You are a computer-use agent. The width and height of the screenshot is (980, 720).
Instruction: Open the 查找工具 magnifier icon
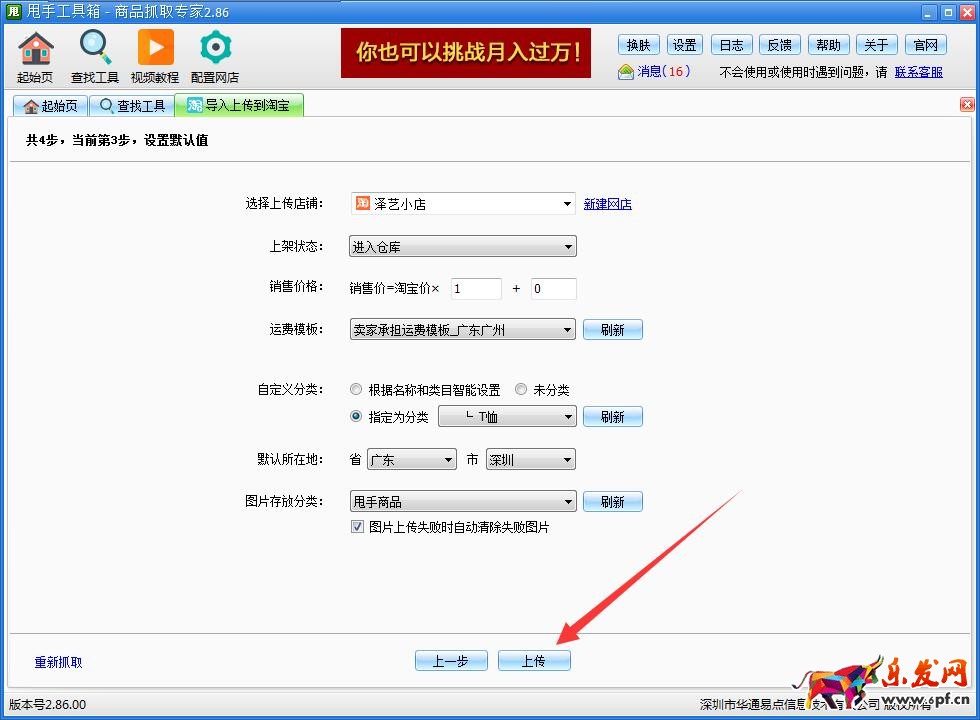click(95, 49)
